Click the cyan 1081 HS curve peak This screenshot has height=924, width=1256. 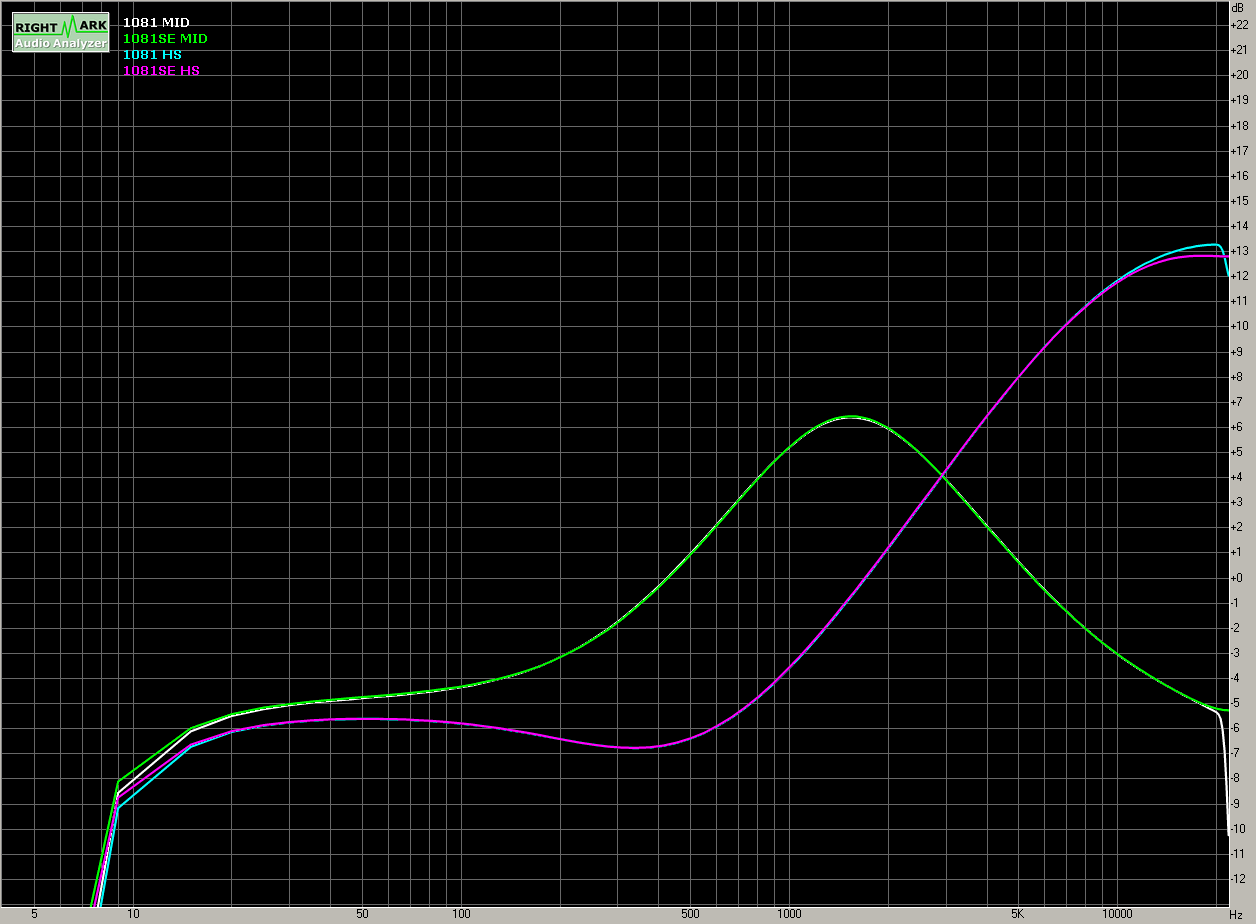click(x=1214, y=244)
